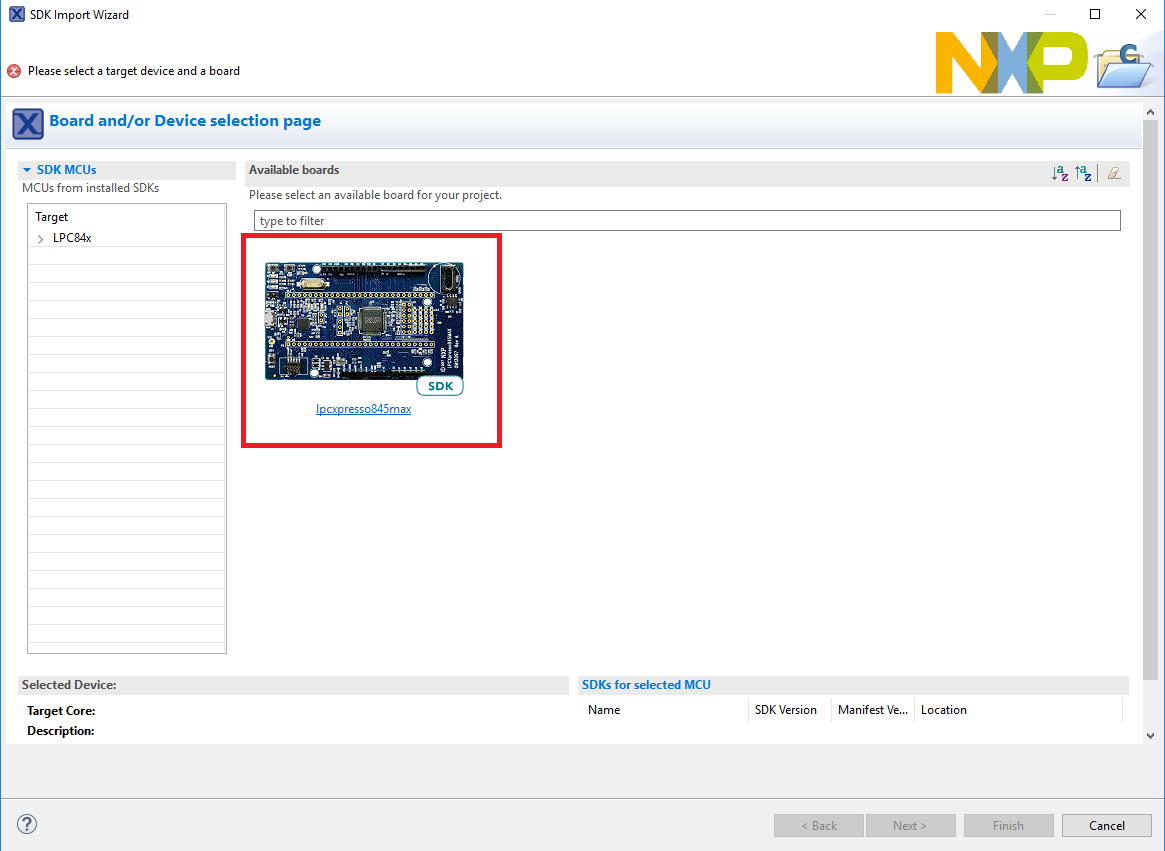Click the Location column header
This screenshot has width=1165, height=851.
pyautogui.click(x=943, y=710)
